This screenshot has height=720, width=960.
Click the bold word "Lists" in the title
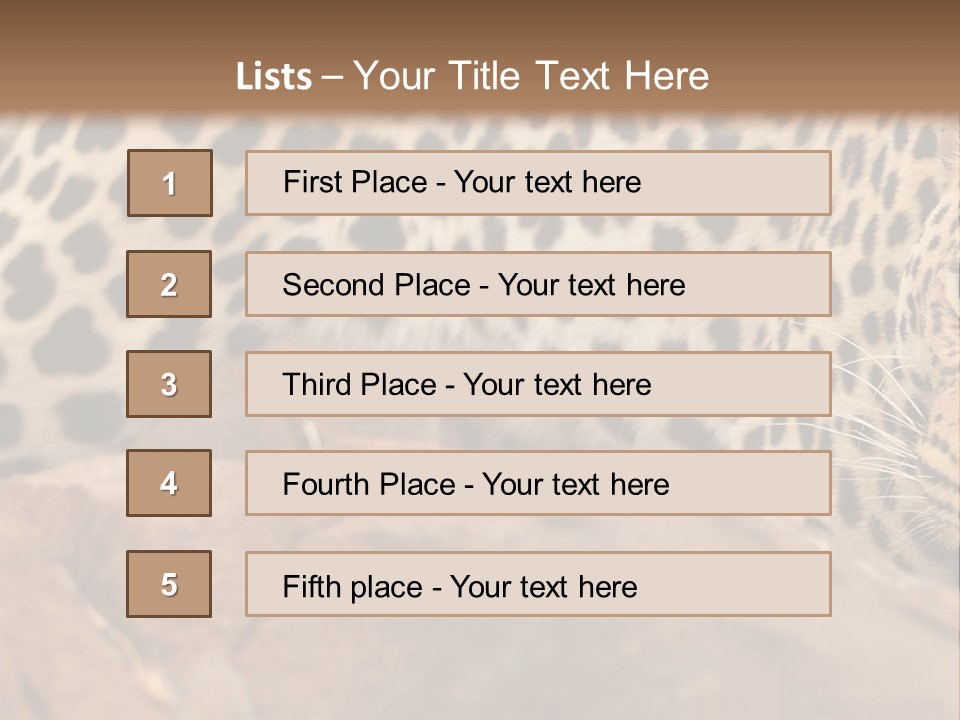274,77
